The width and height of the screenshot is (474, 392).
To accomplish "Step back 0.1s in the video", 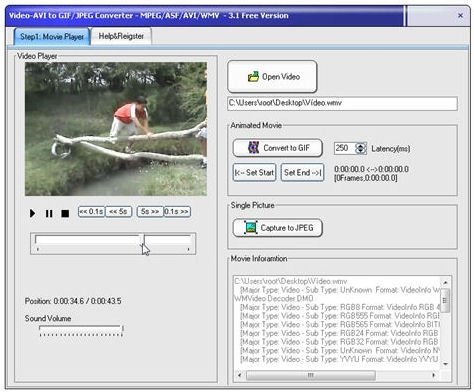I will point(91,212).
